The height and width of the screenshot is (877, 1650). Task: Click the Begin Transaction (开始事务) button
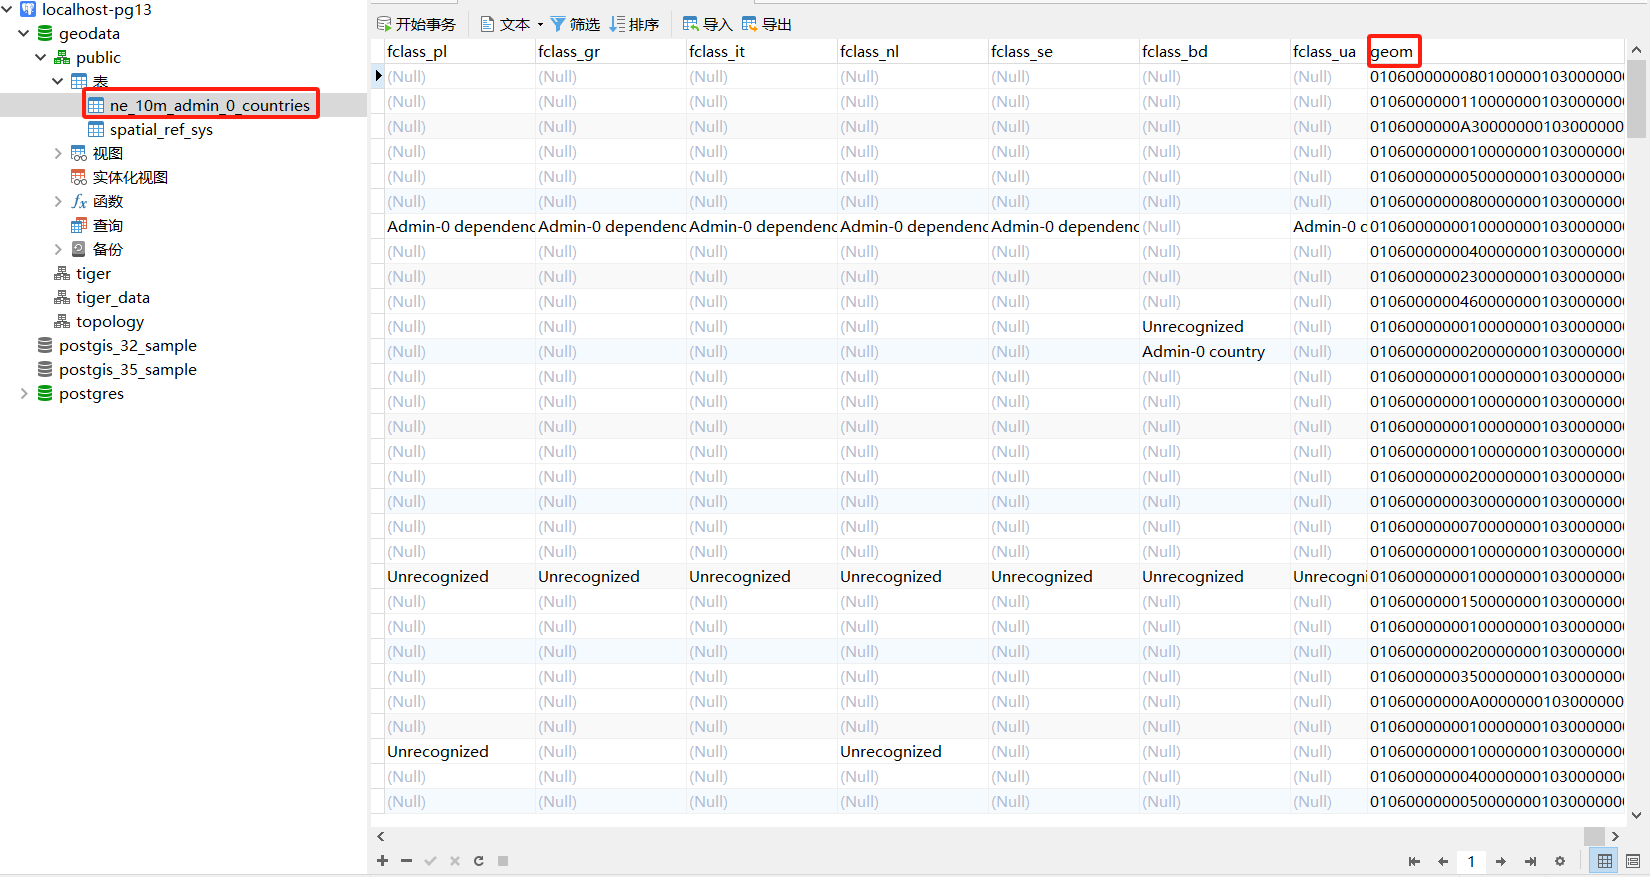[416, 24]
